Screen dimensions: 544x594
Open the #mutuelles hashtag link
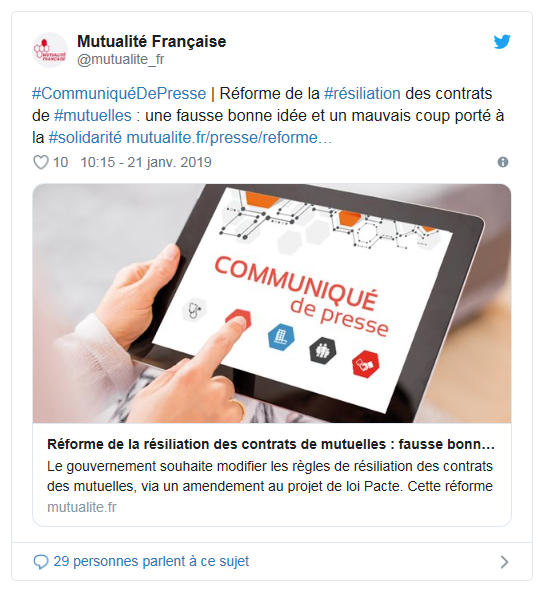[93, 116]
